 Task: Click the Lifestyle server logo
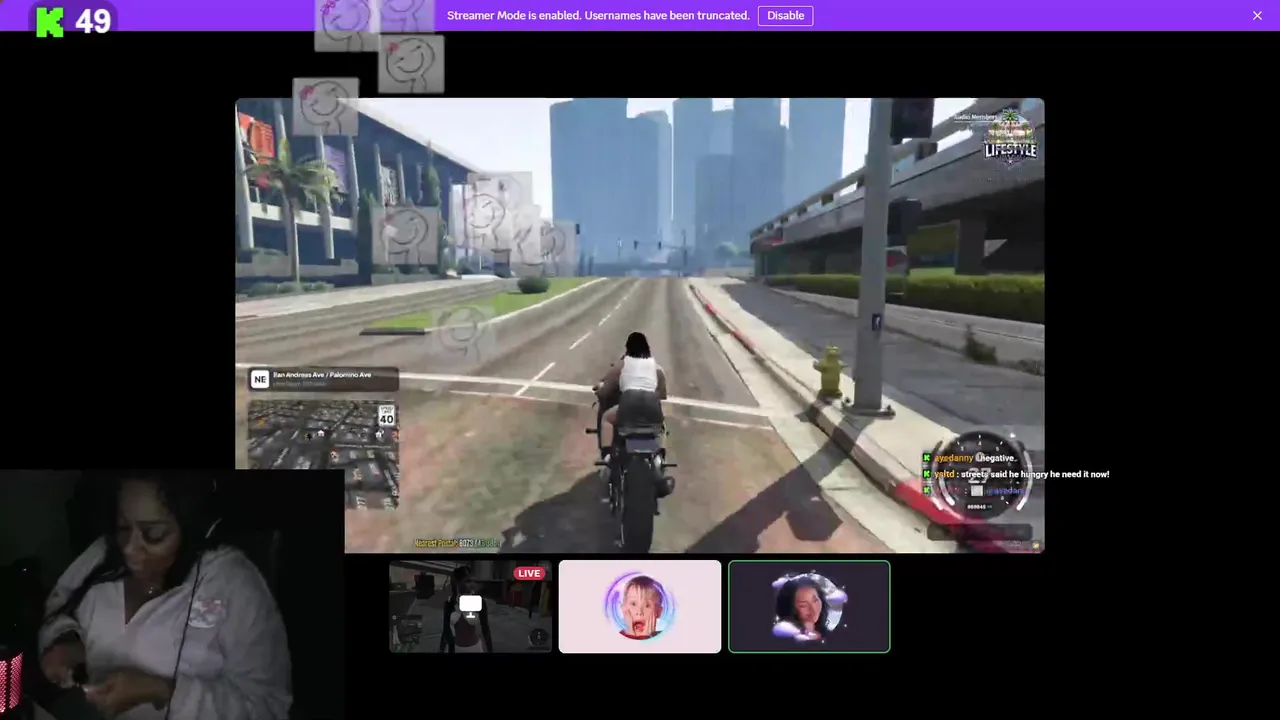(1010, 139)
